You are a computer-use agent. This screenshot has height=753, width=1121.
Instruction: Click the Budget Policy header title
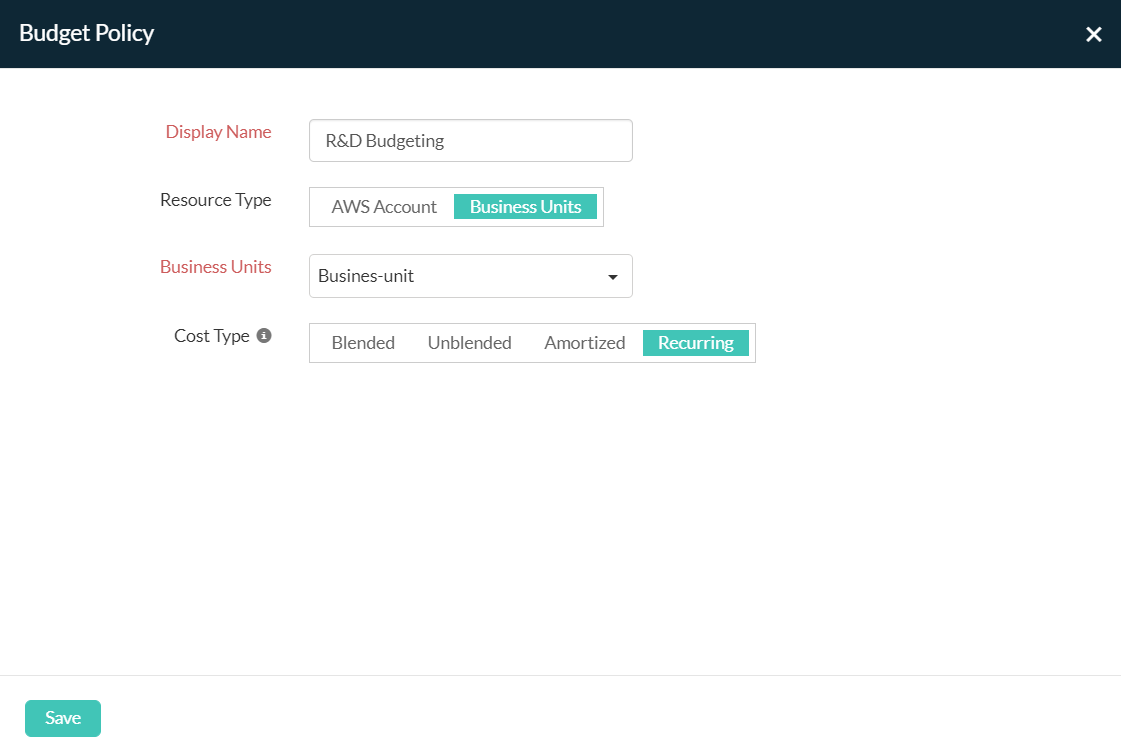pyautogui.click(x=87, y=33)
